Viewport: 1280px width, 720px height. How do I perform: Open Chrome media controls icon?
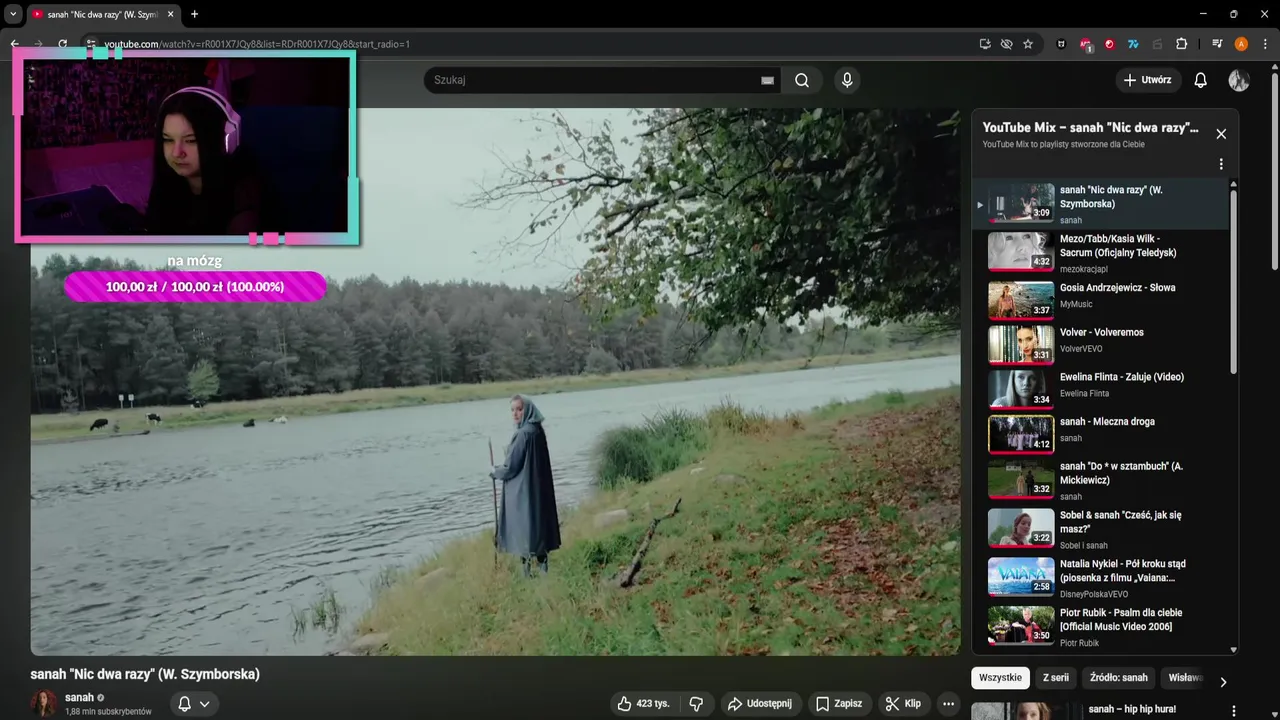point(1217,44)
